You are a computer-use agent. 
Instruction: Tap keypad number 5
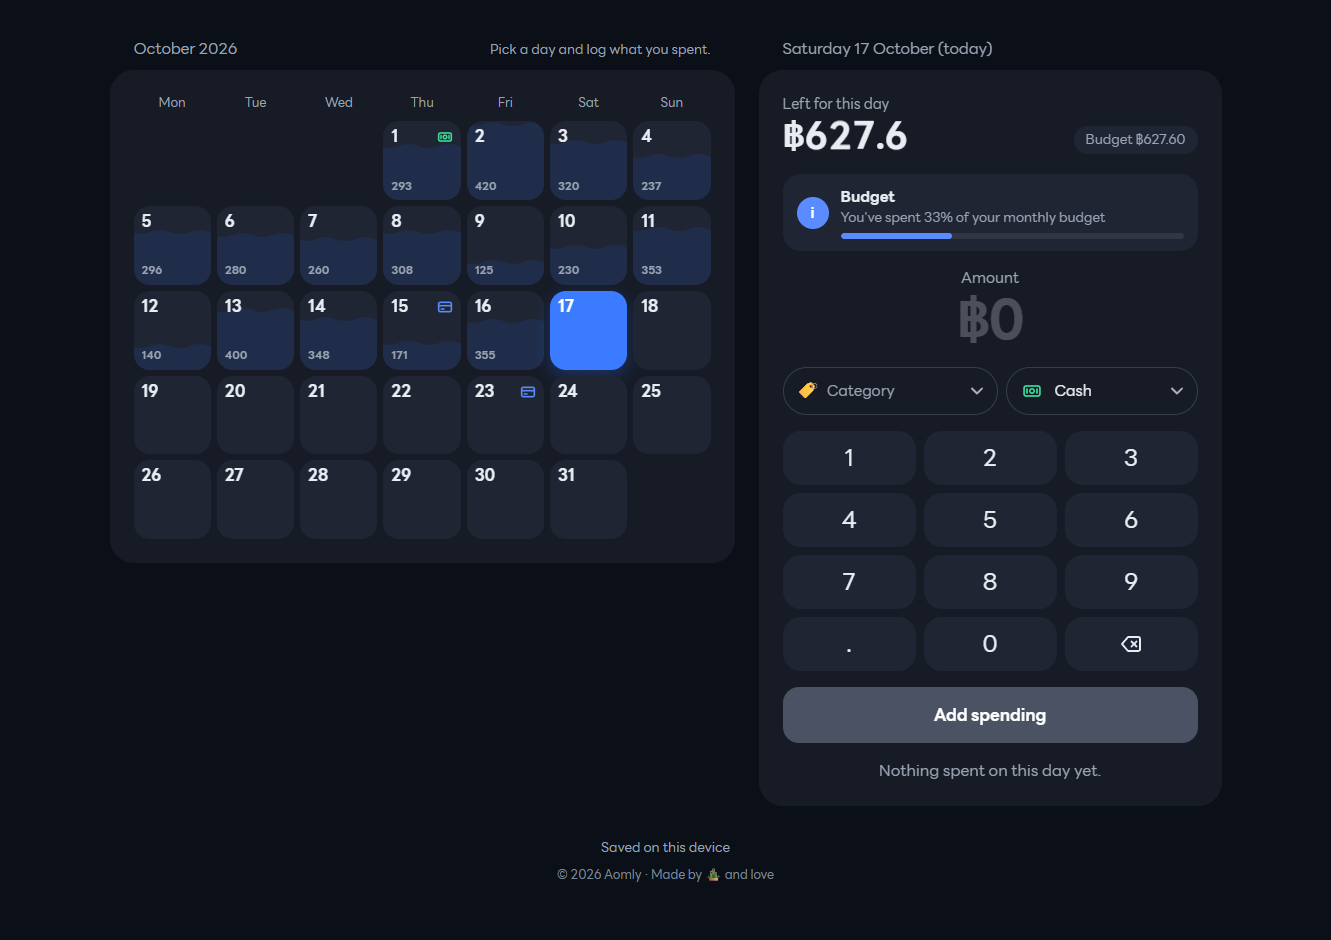pos(990,520)
